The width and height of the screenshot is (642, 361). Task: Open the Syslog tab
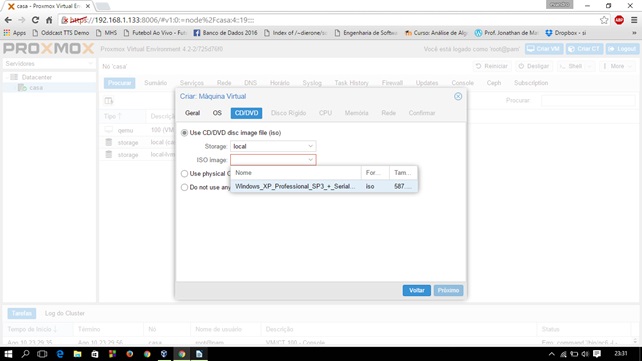click(x=312, y=83)
